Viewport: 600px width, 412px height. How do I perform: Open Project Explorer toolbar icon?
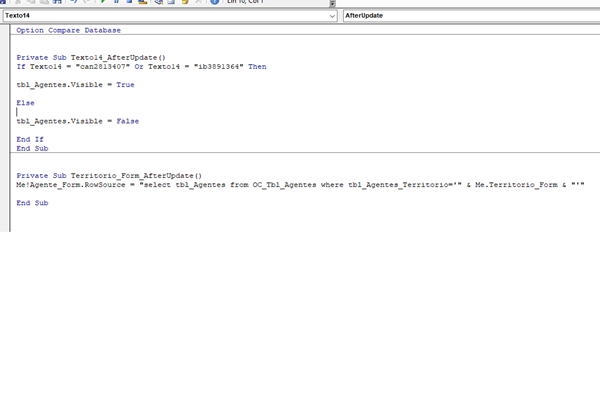click(x=159, y=1)
